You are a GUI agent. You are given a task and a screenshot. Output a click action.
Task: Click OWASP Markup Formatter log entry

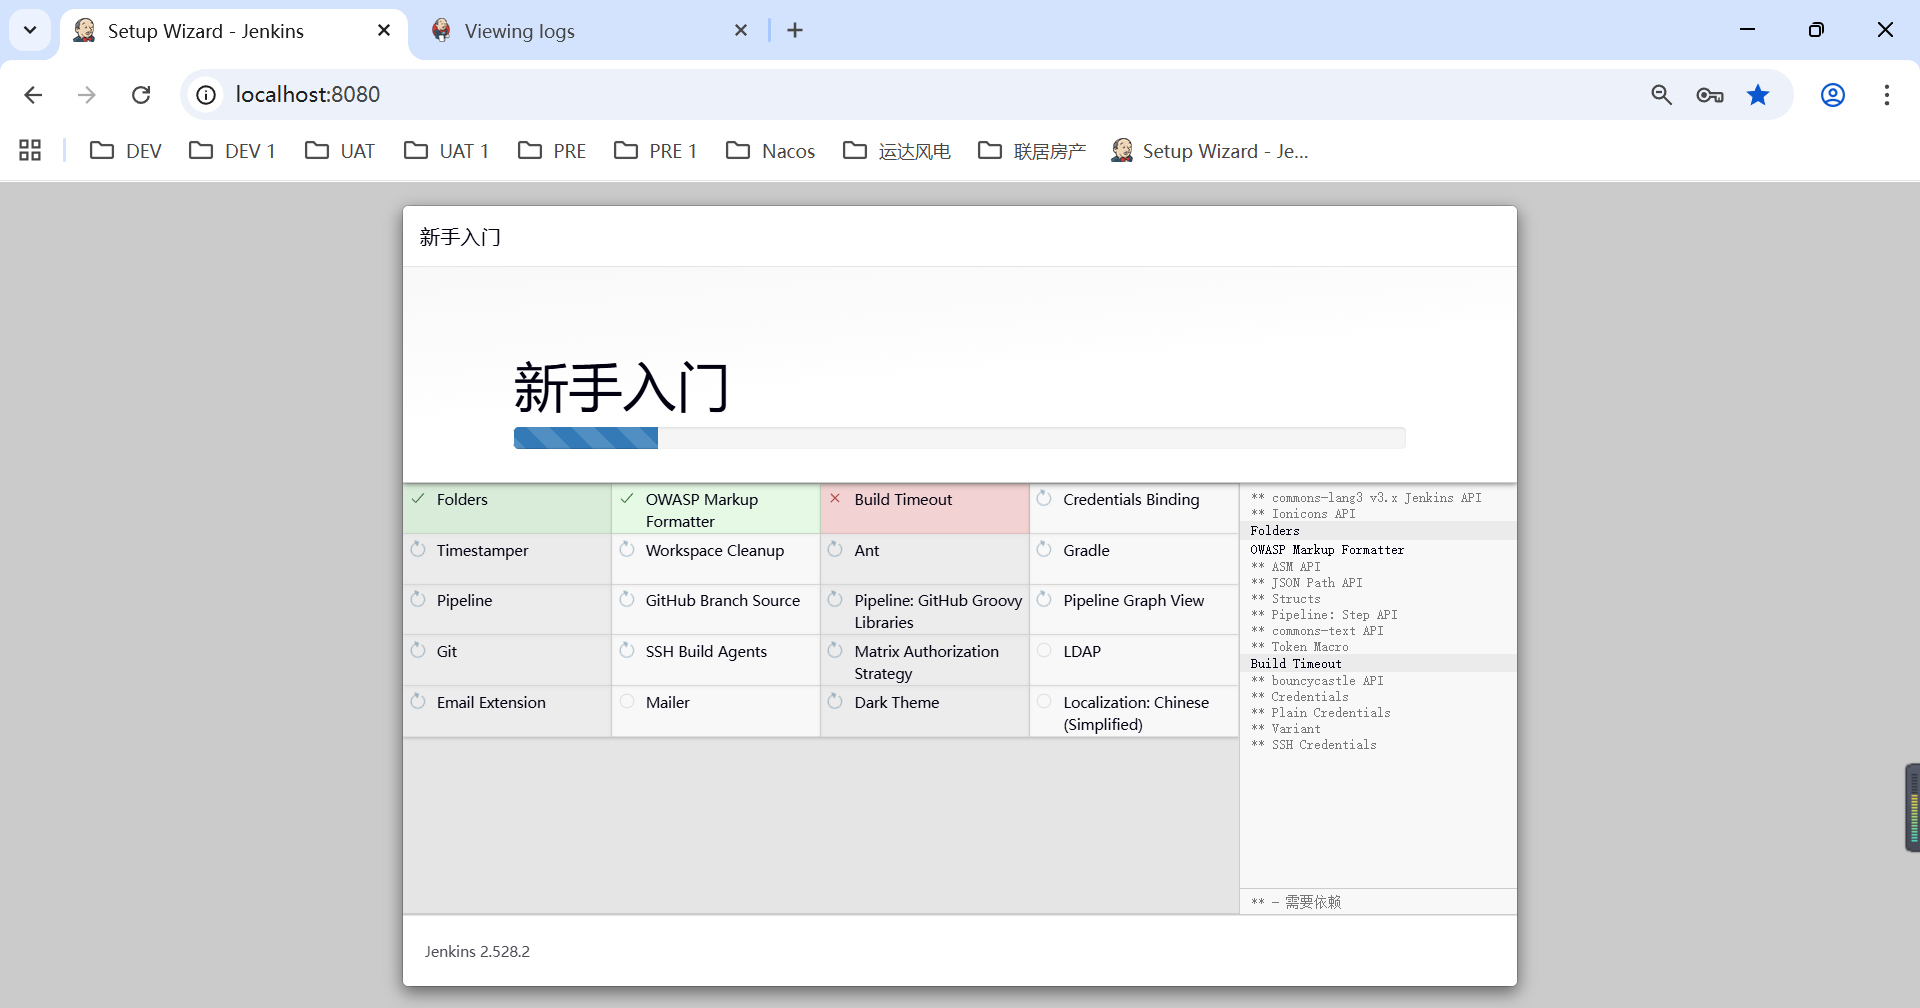click(1327, 550)
